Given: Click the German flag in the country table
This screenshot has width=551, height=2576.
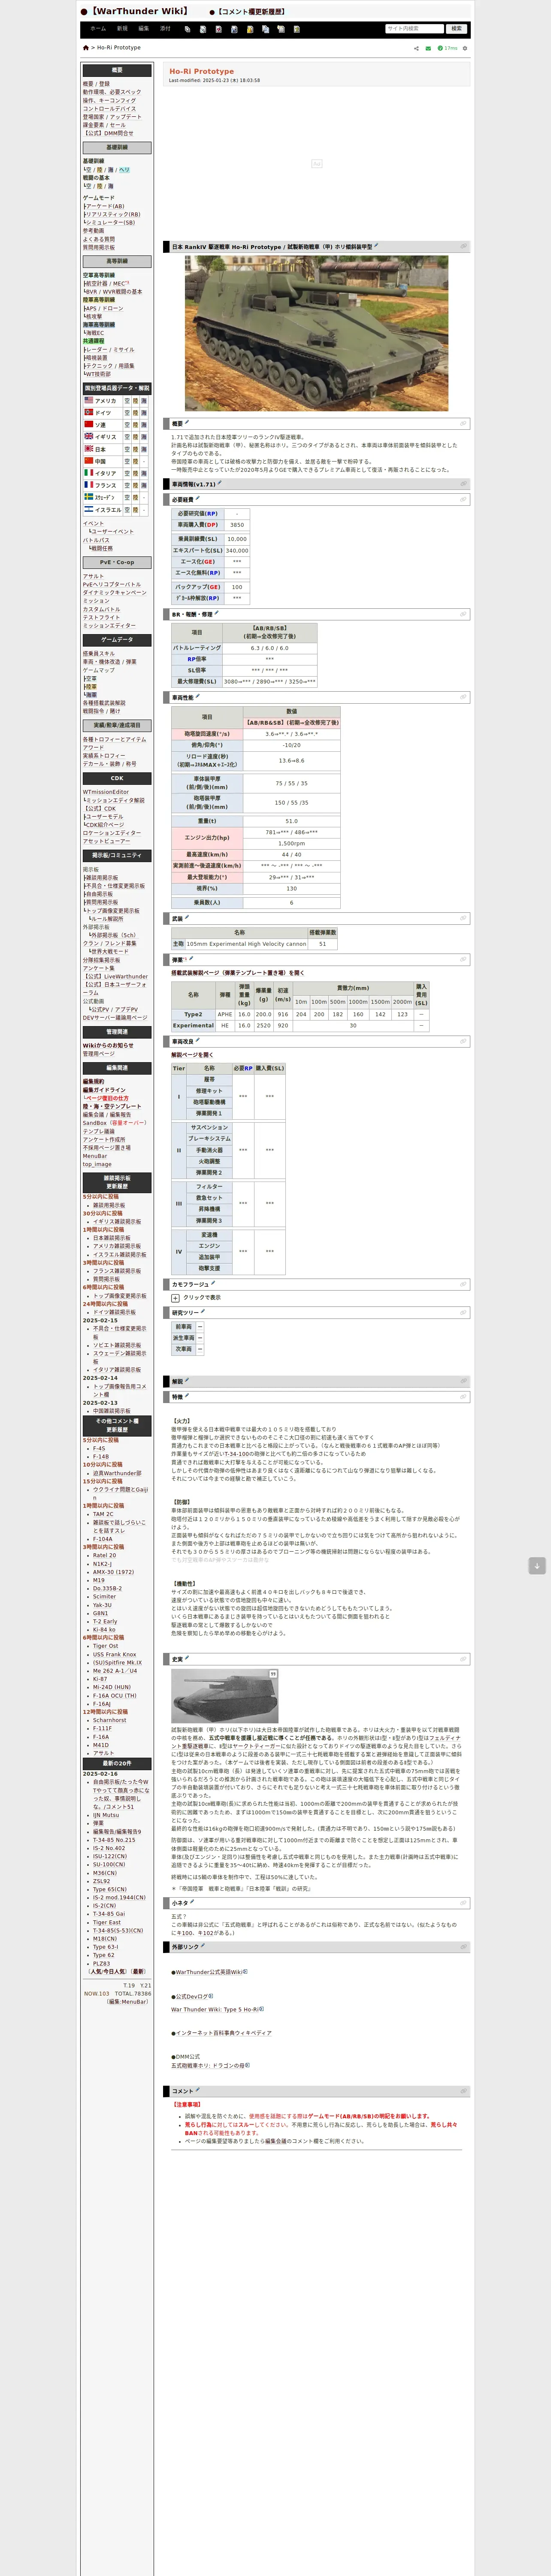Looking at the screenshot, I should pyautogui.click(x=88, y=413).
